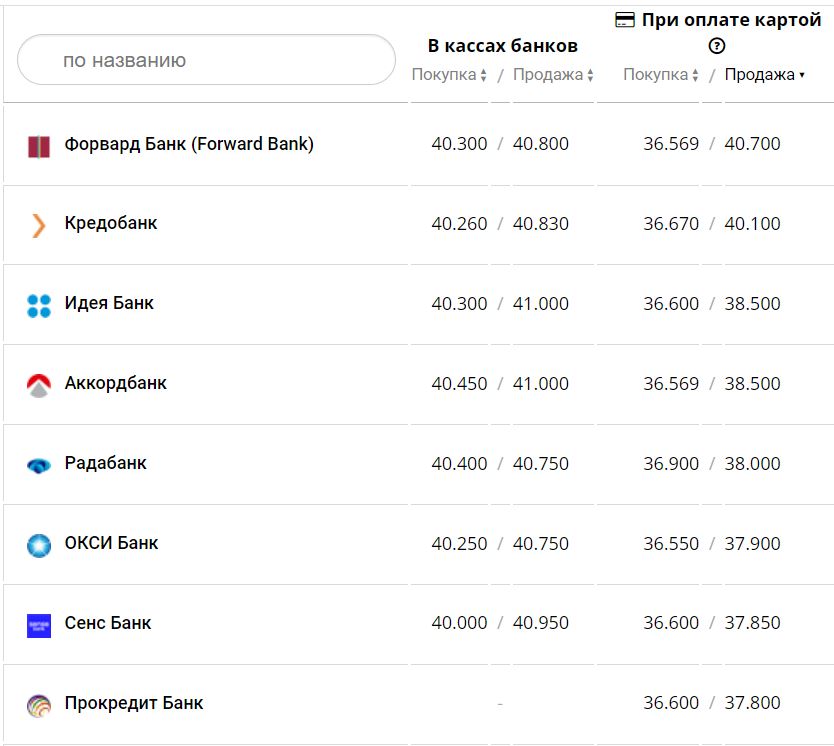Image resolution: width=834 pixels, height=746 pixels.
Task: Open the Прокредит Банк name link
Action: pyautogui.click(x=134, y=703)
